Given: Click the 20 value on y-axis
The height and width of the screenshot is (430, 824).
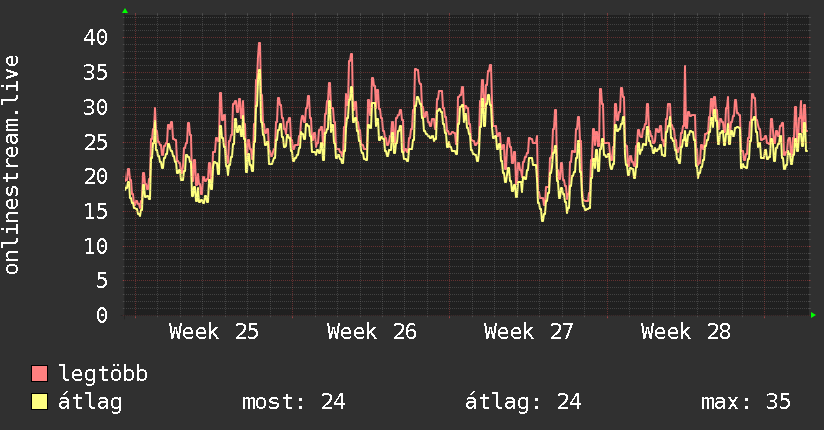Looking at the screenshot, I should (x=96, y=177).
